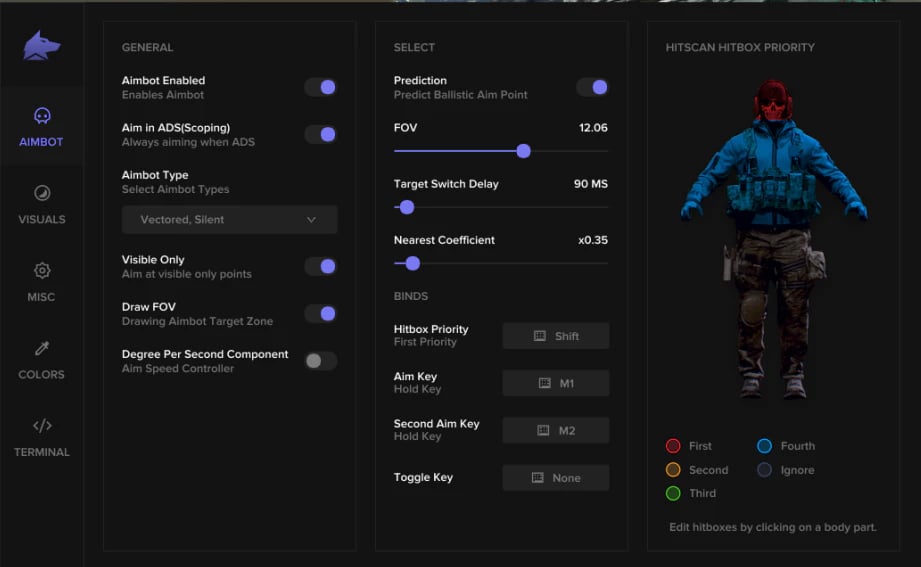
Task: Click keyboard icon in Toggle Key bind
Action: tap(537, 478)
